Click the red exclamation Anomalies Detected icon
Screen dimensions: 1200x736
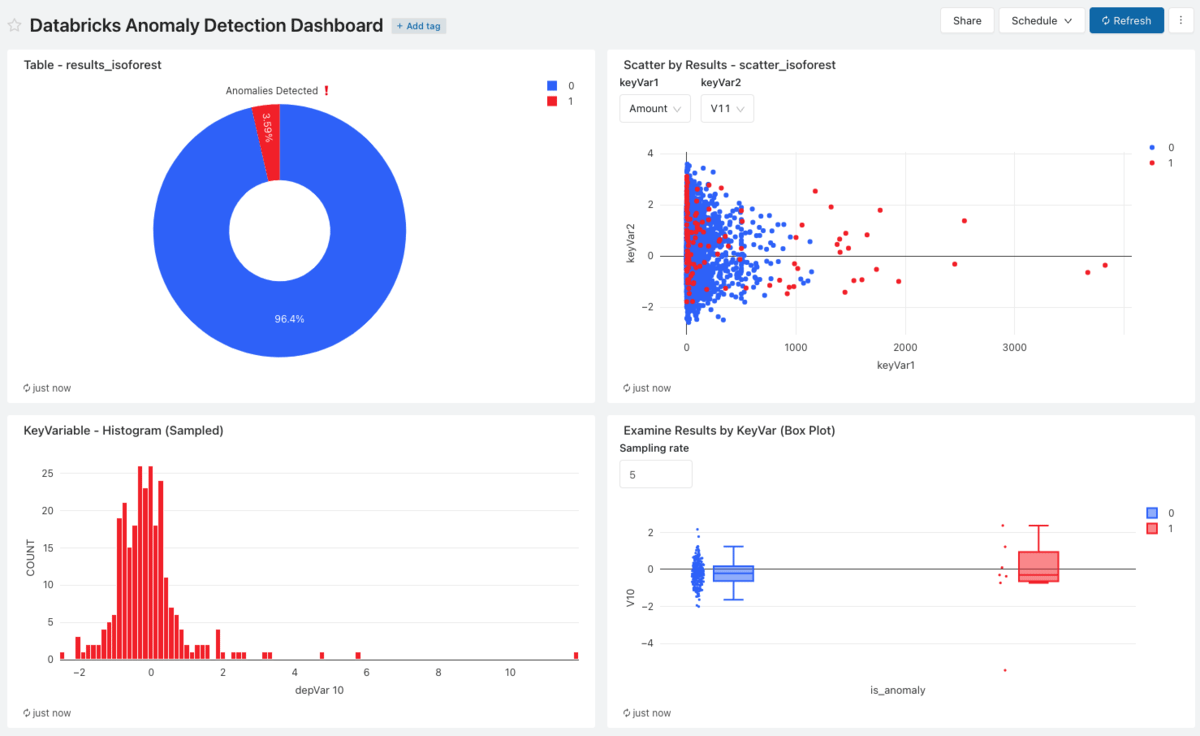pyautogui.click(x=326, y=91)
